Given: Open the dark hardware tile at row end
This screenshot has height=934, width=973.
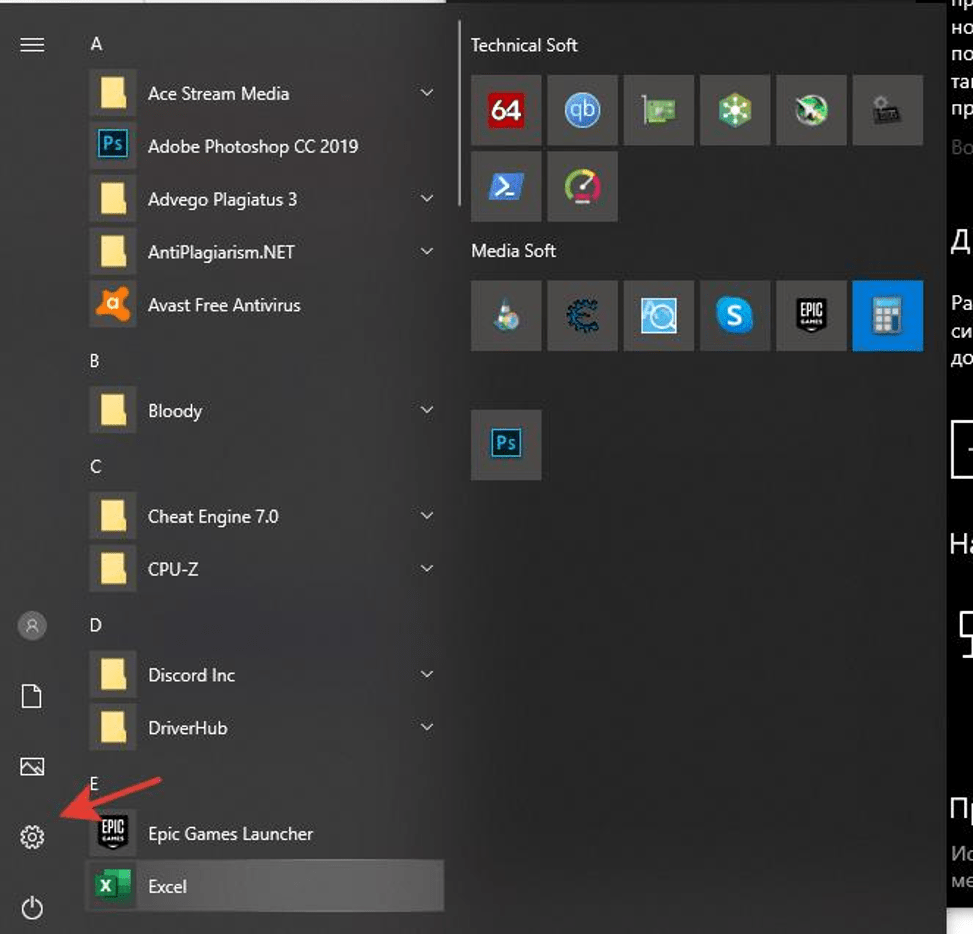Looking at the screenshot, I should point(887,110).
